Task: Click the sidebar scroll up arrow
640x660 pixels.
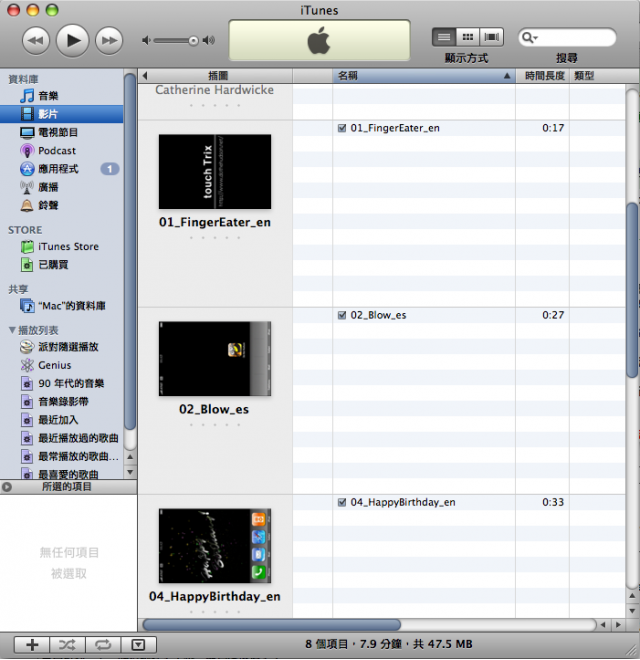Action: (x=130, y=457)
